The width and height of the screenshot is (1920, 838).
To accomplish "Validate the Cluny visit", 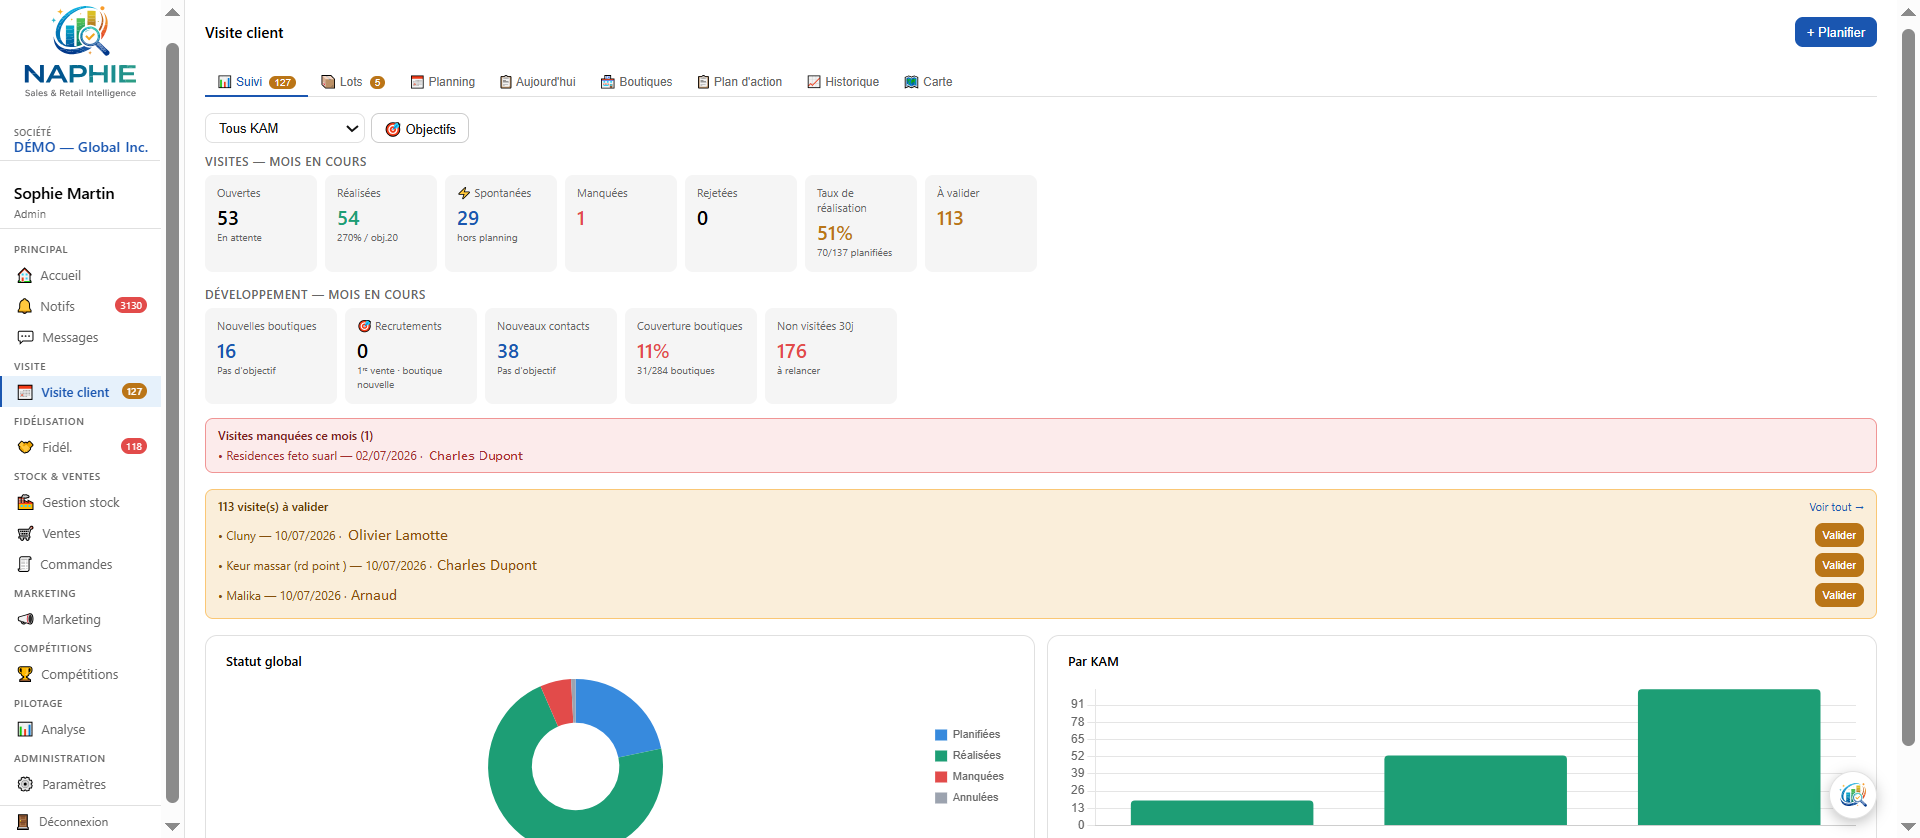I will (x=1839, y=535).
